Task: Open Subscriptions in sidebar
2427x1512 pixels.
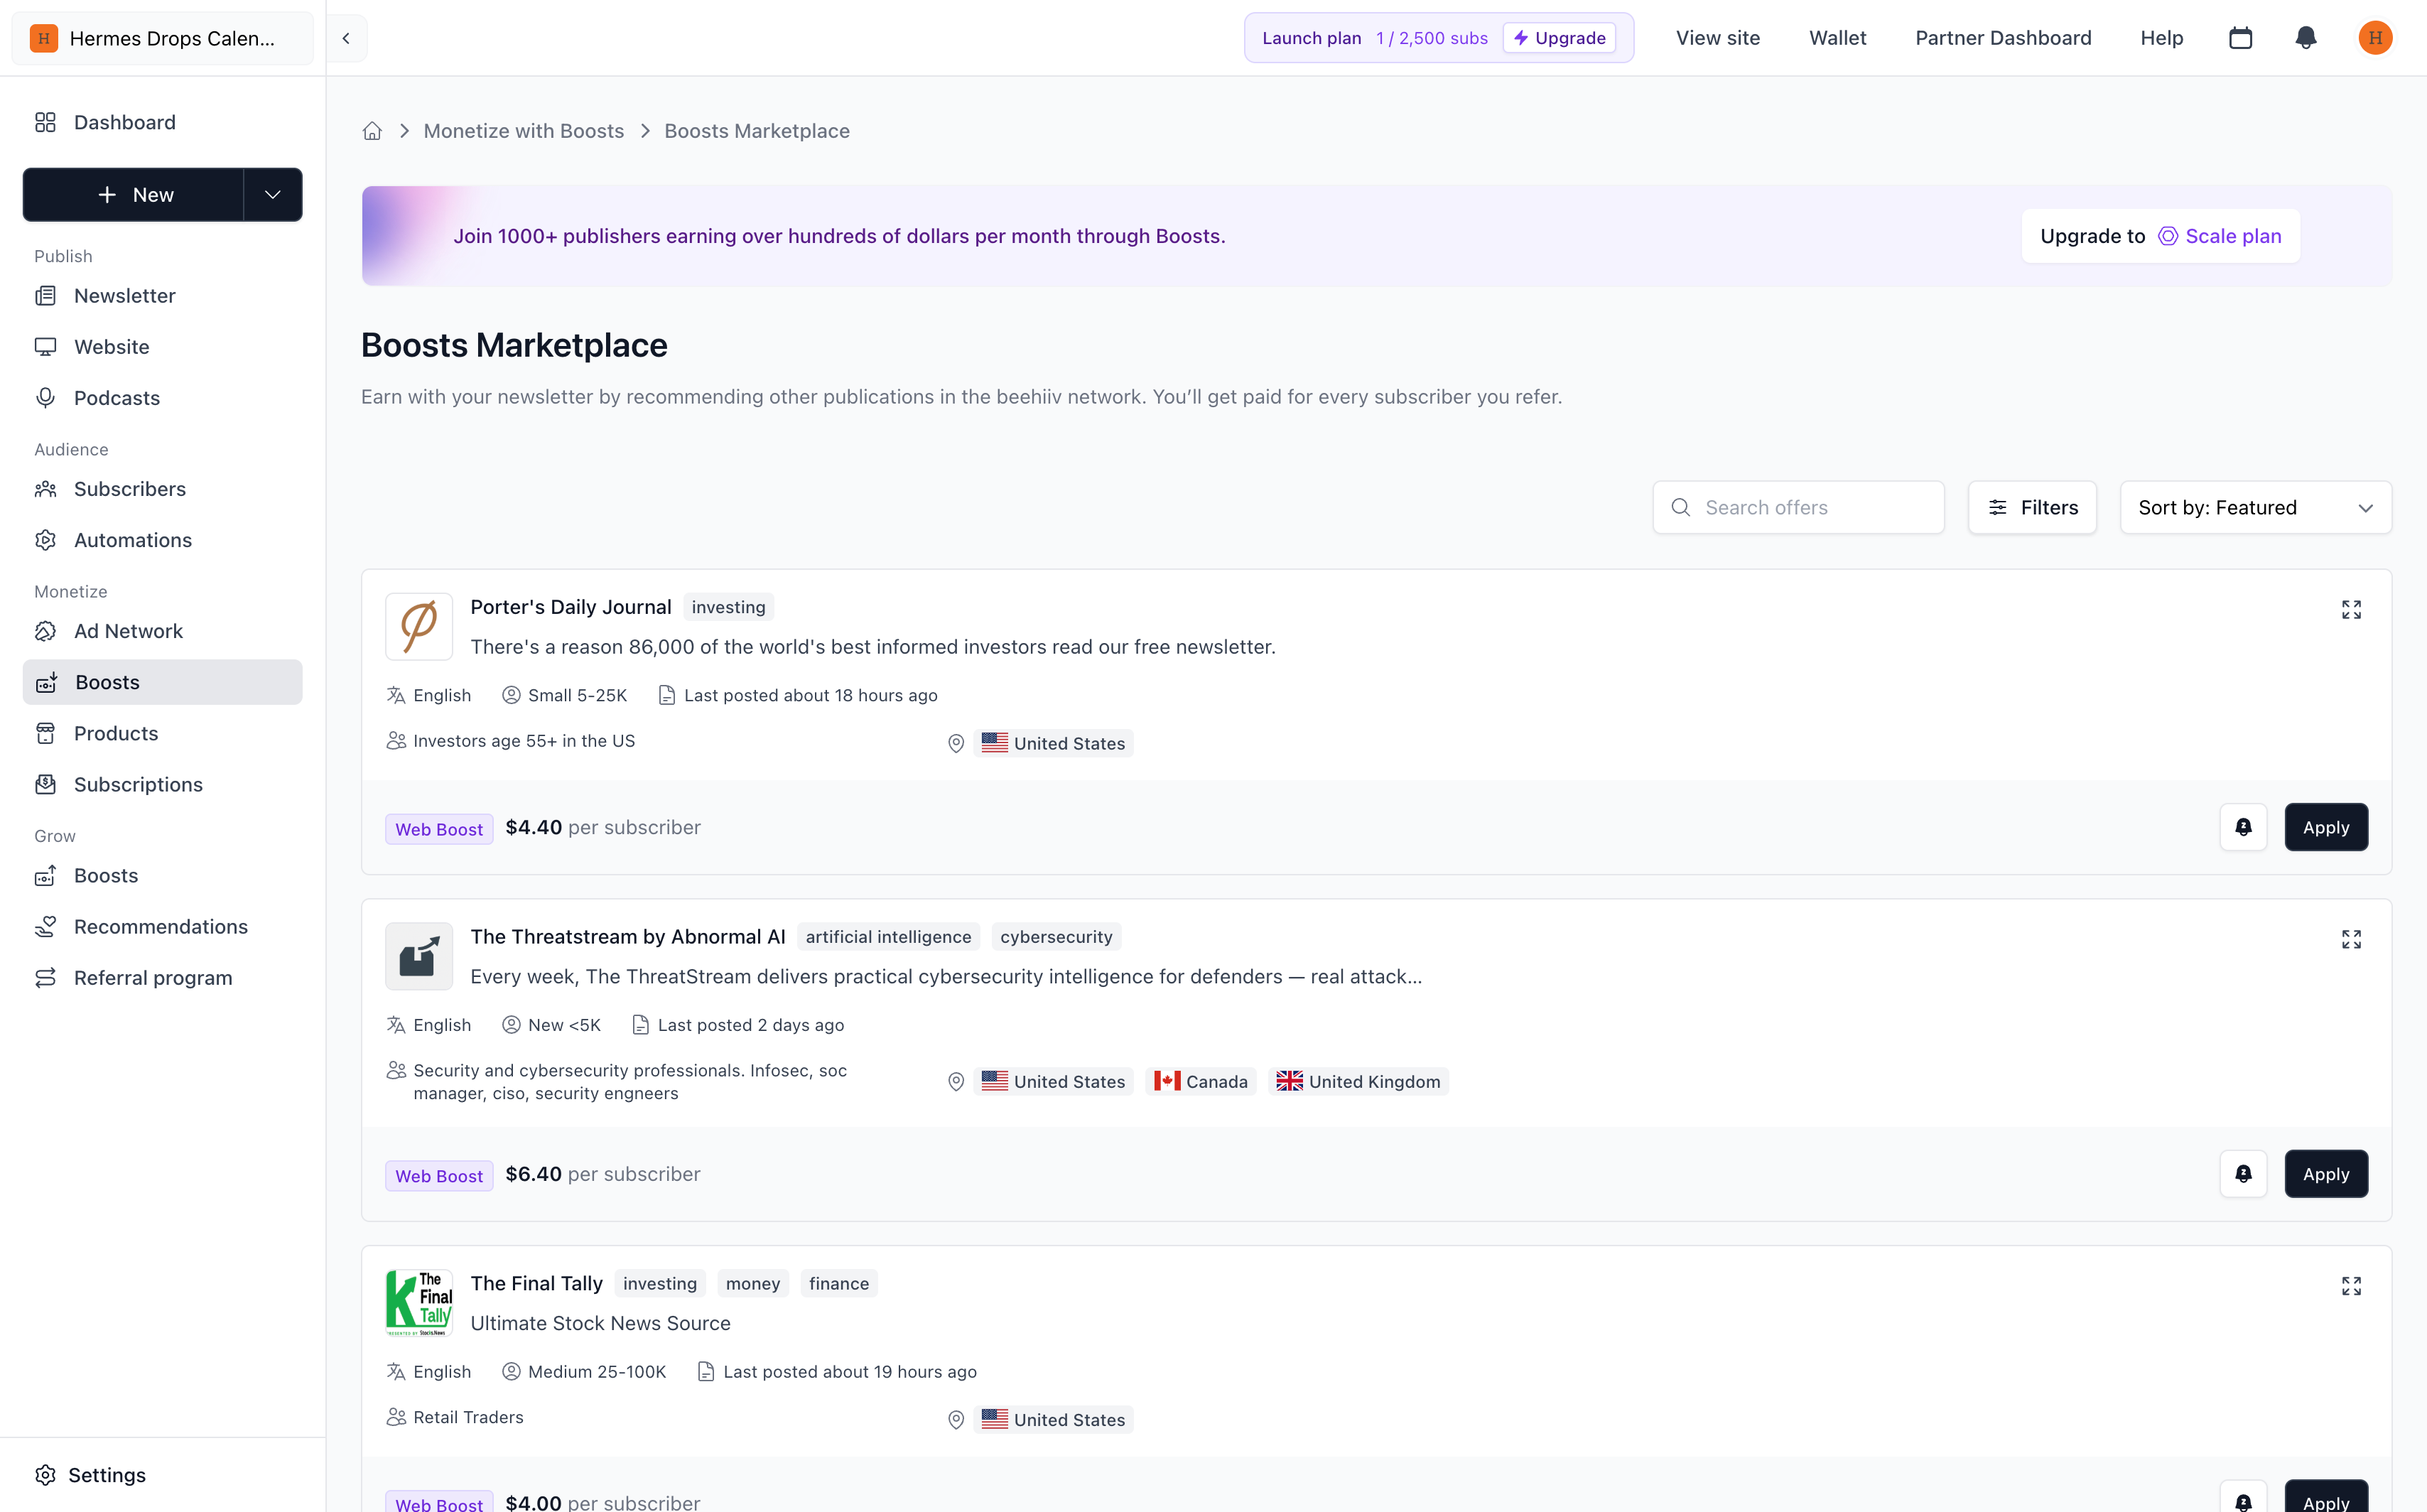Action: click(x=163, y=784)
